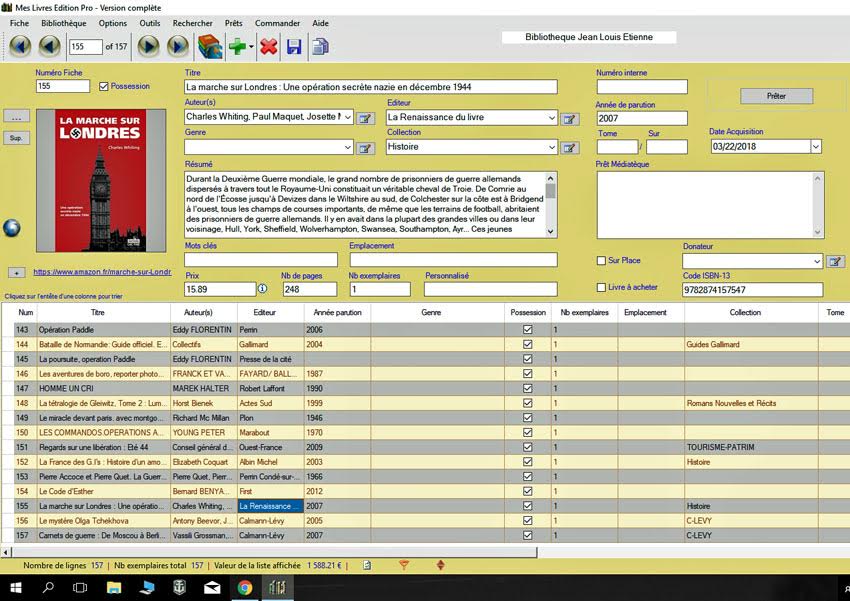The width and height of the screenshot is (850, 601).
Task: Click the edit icon beside Editeur field
Action: pyautogui.click(x=570, y=118)
